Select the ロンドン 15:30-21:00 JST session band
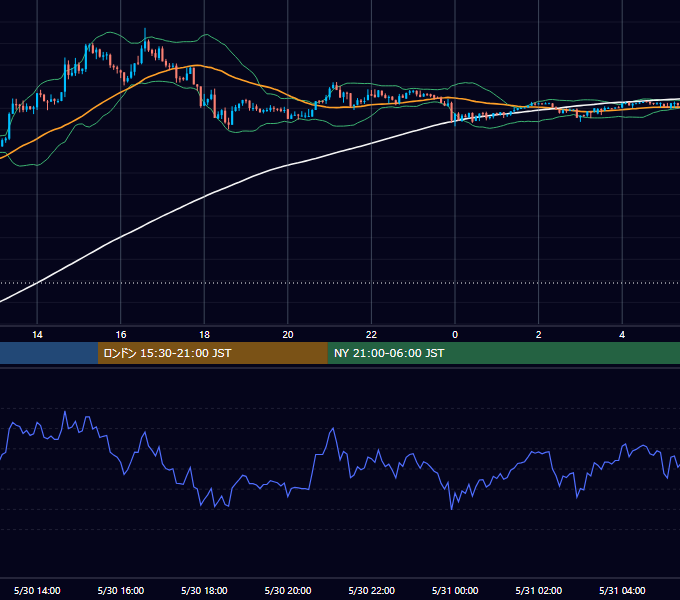Image resolution: width=680 pixels, height=600 pixels. (212, 353)
